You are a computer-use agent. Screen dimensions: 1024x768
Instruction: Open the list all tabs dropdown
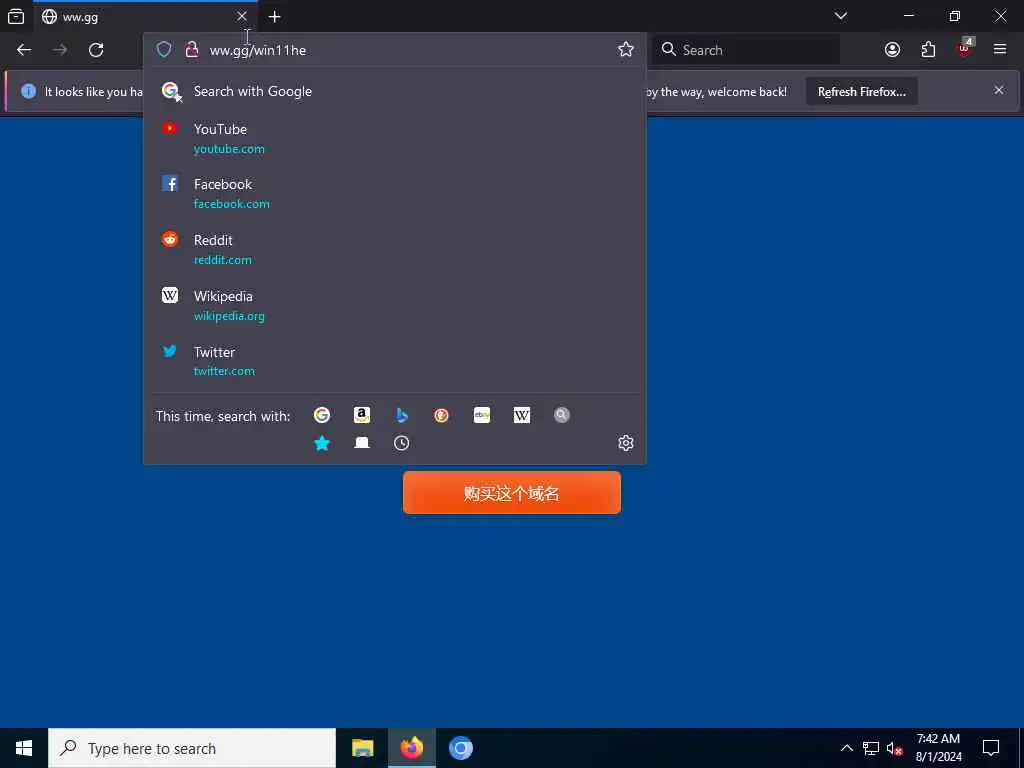(841, 16)
